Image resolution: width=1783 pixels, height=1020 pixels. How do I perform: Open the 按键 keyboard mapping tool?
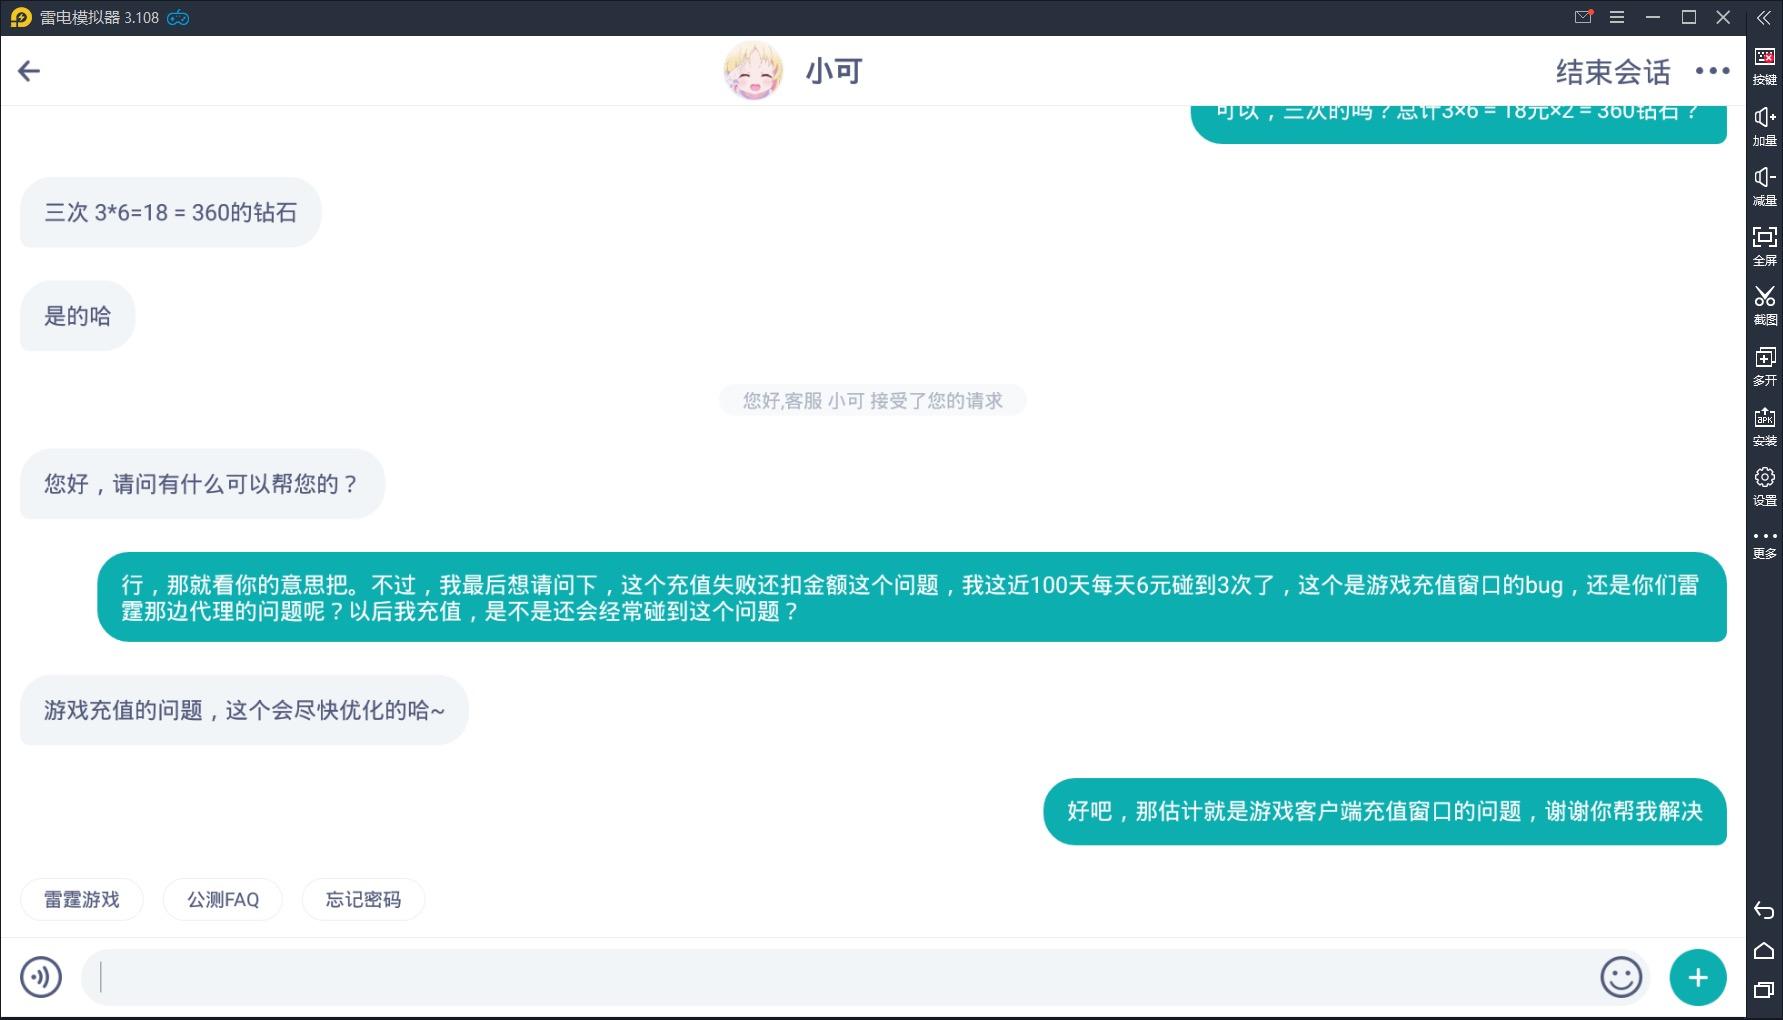[1765, 66]
